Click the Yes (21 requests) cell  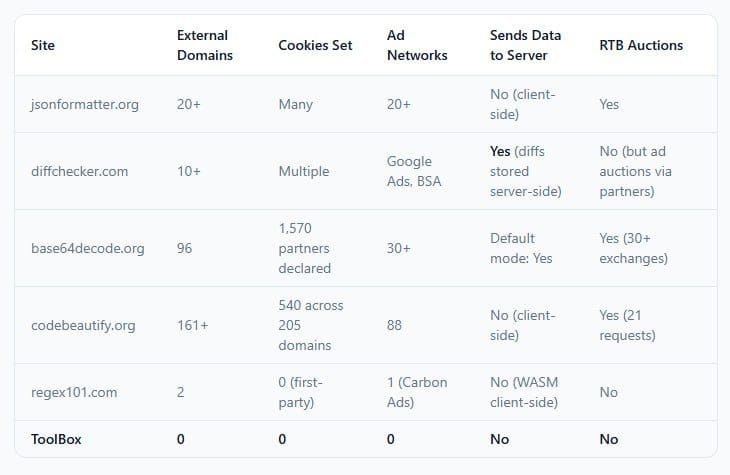pos(627,325)
